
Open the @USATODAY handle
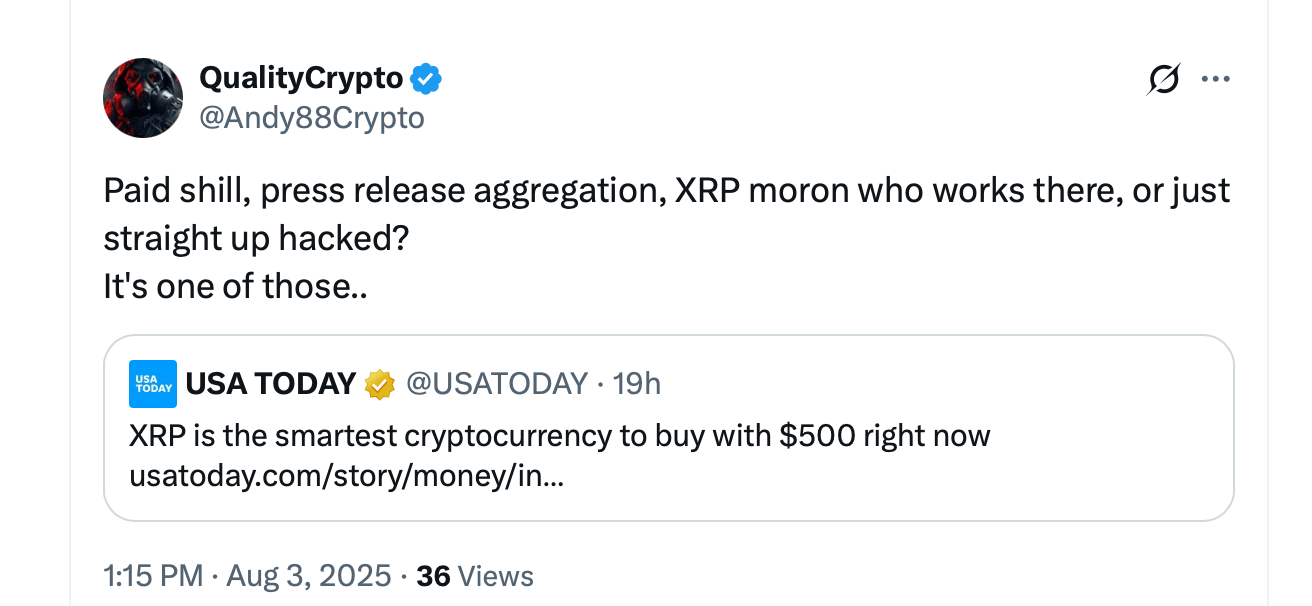pos(496,383)
